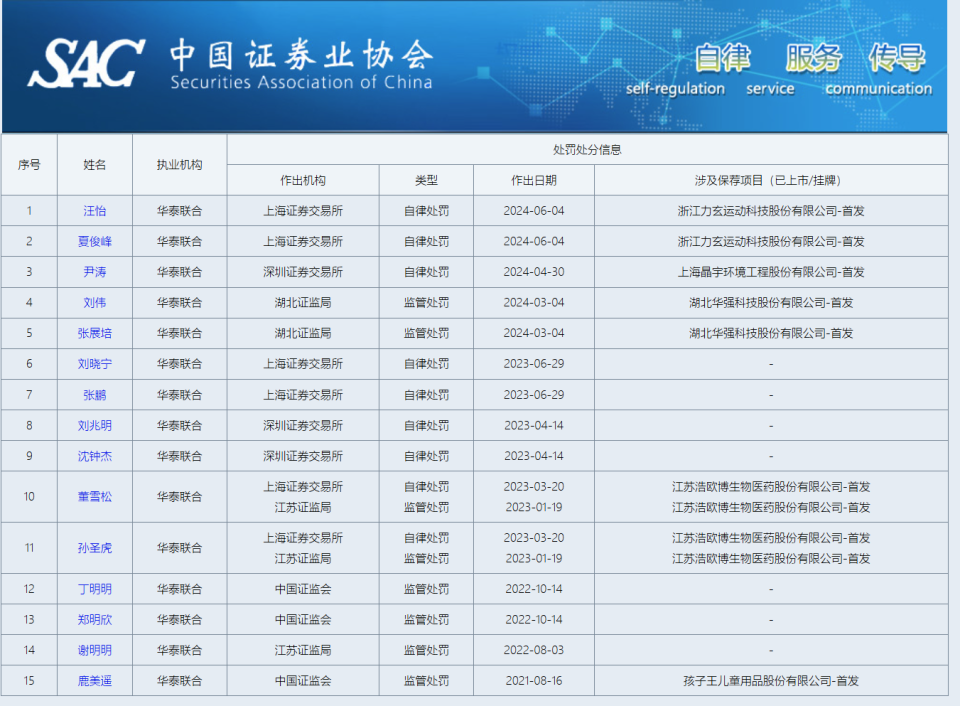Open the 刘晓宁 name link
960x706 pixels.
(x=95, y=364)
